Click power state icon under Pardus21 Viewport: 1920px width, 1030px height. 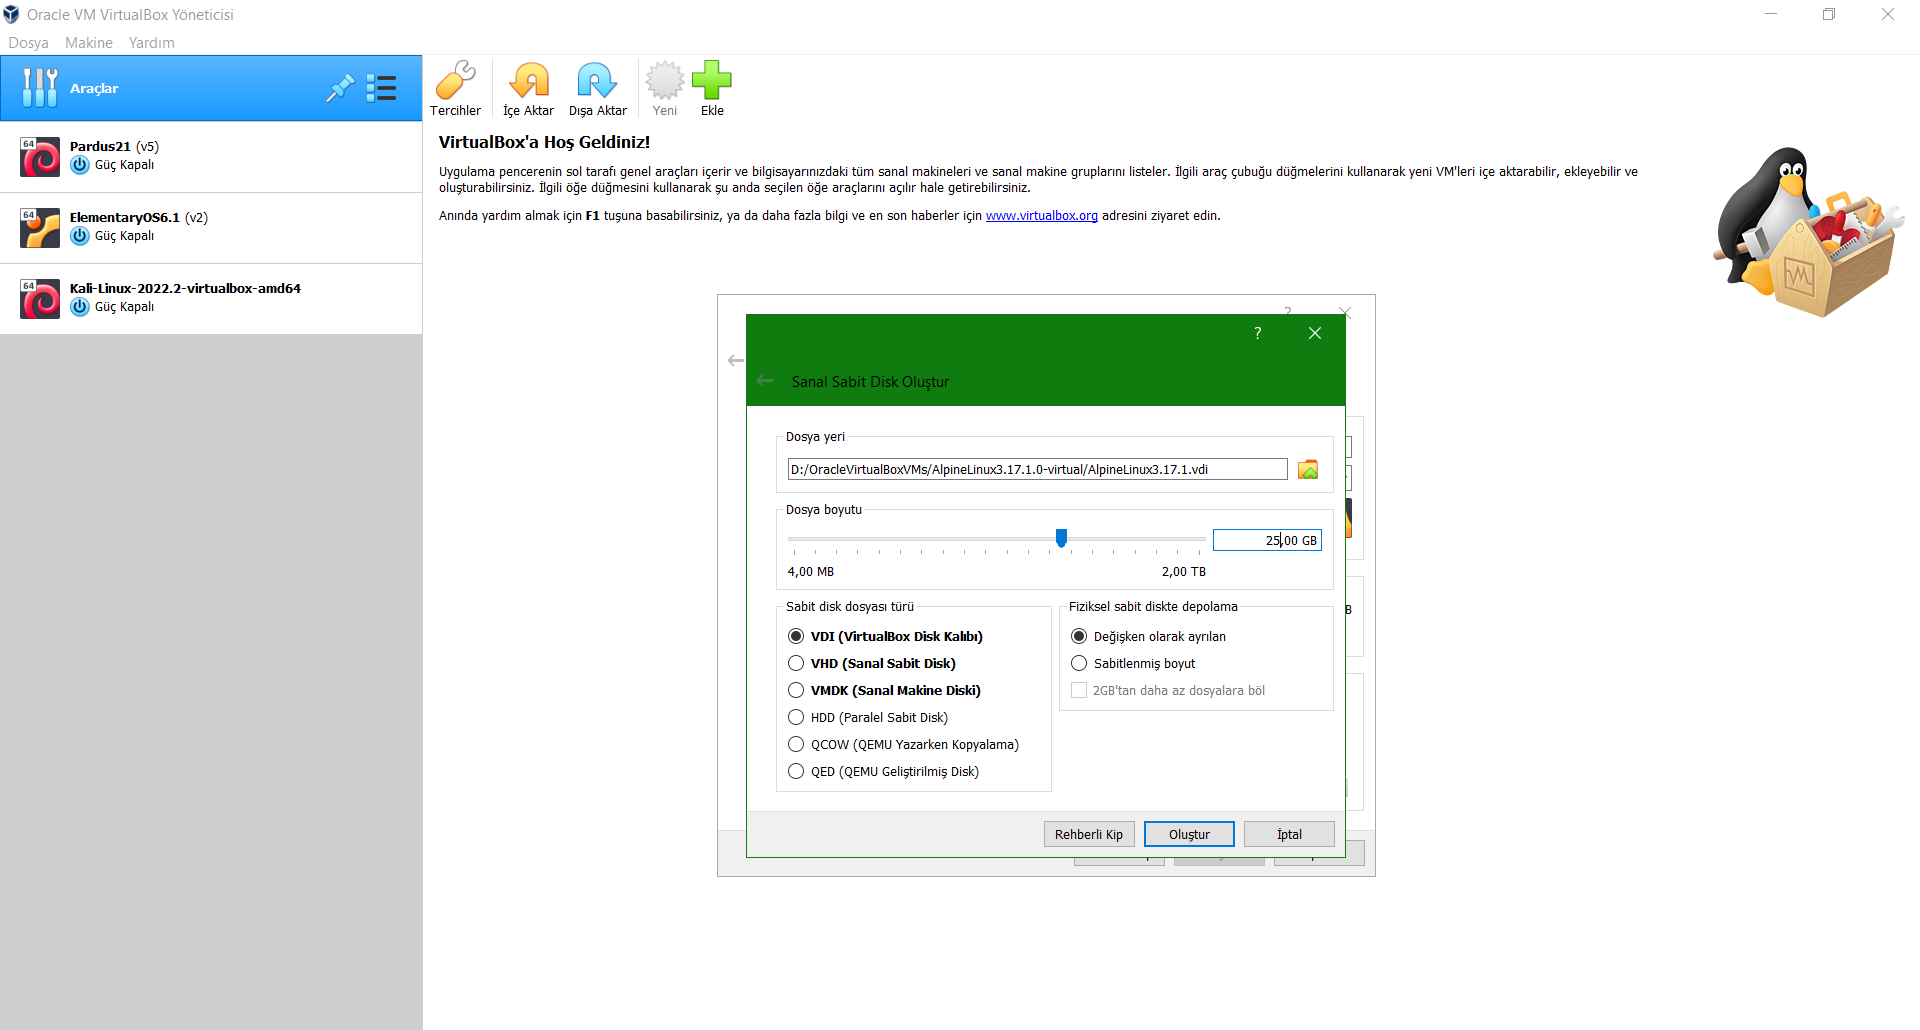(80, 165)
